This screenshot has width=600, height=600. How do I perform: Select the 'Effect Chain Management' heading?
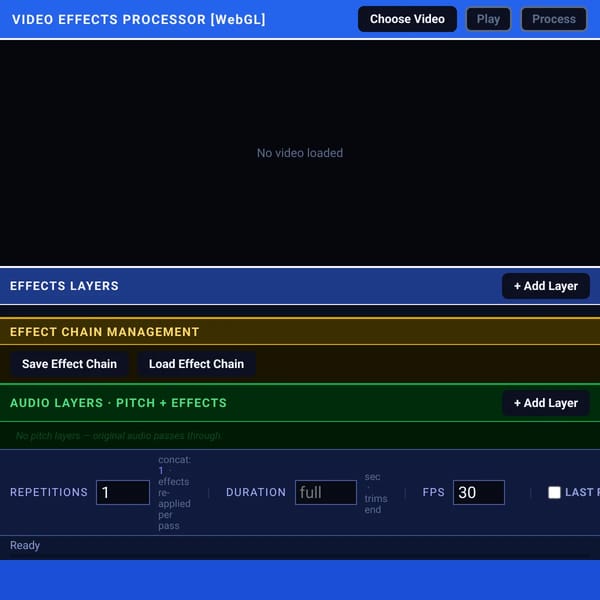(104, 332)
